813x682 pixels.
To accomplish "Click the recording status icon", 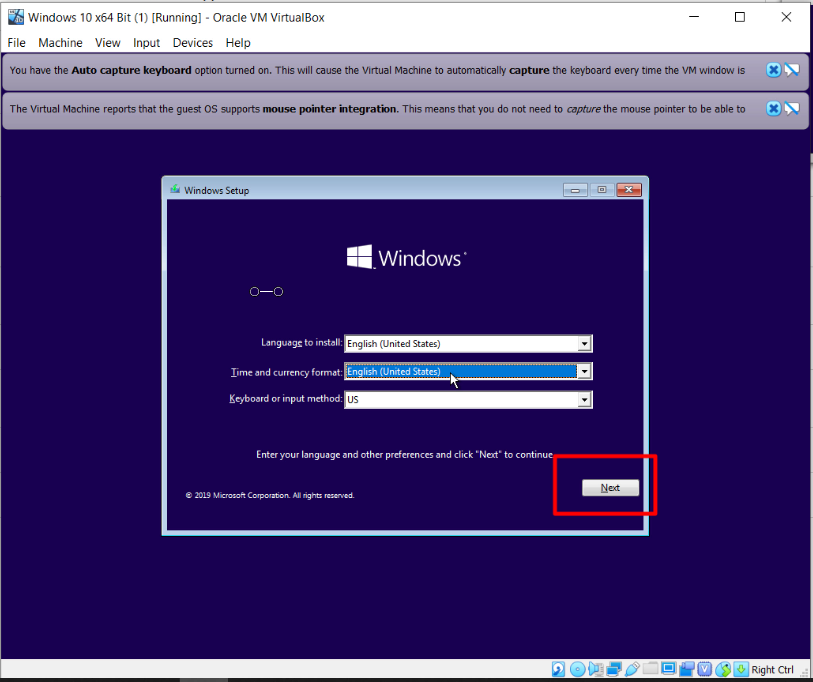I will coord(687,669).
